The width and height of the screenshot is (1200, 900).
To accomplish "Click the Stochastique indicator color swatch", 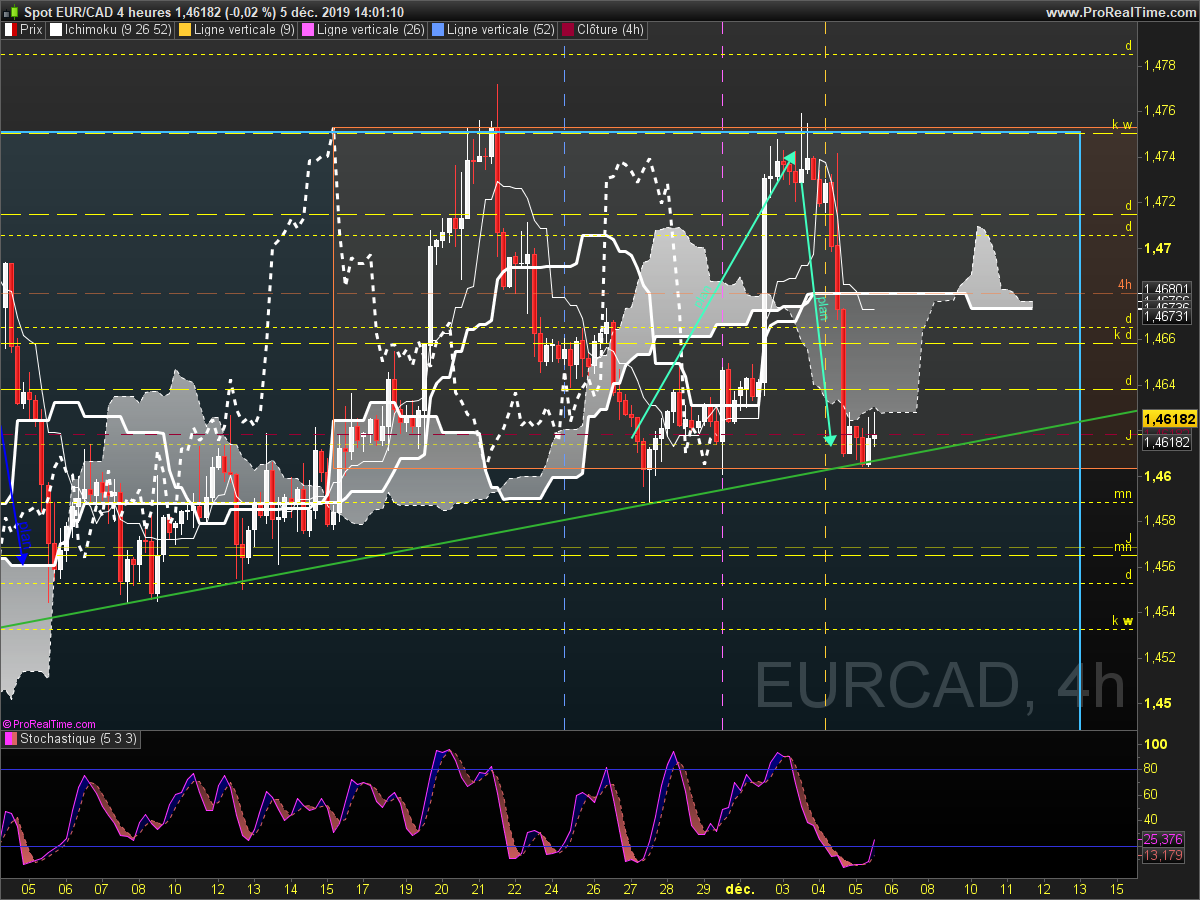I will point(11,739).
